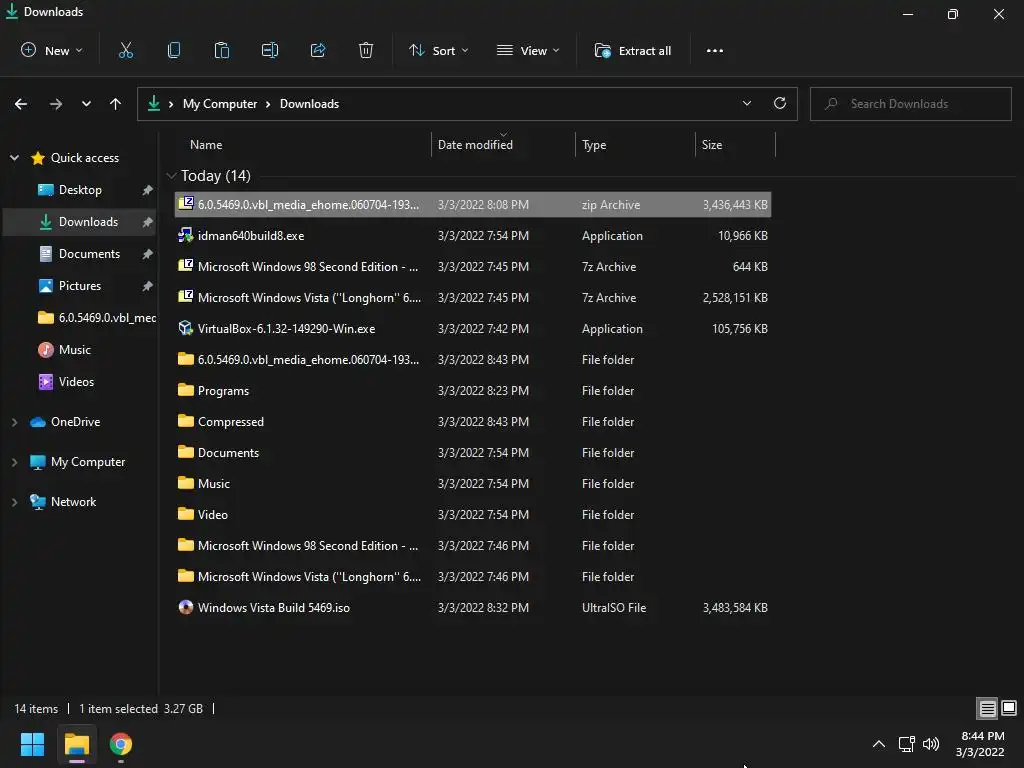Click the zip archive icon of 6.0.5469 file

click(186, 203)
